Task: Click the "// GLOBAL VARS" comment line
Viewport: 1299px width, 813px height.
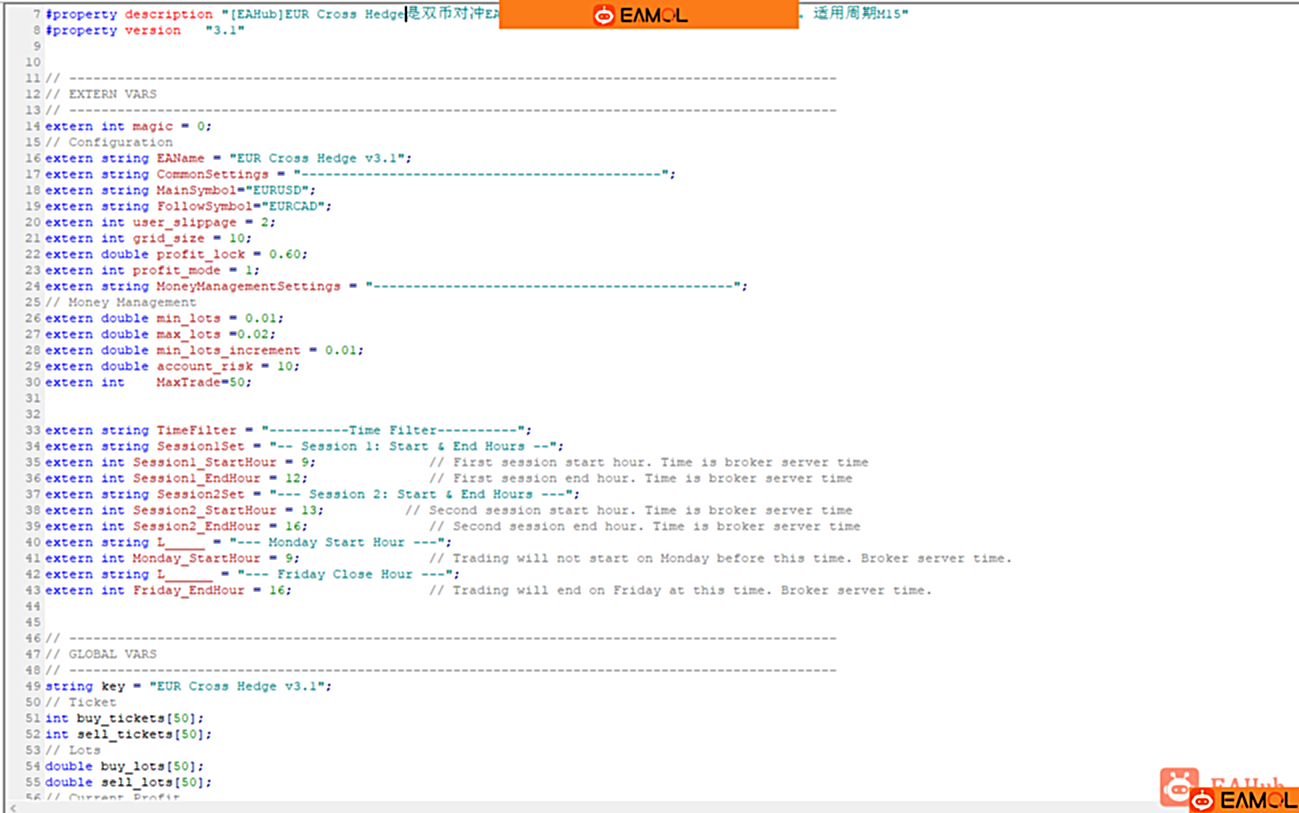Action: point(101,654)
